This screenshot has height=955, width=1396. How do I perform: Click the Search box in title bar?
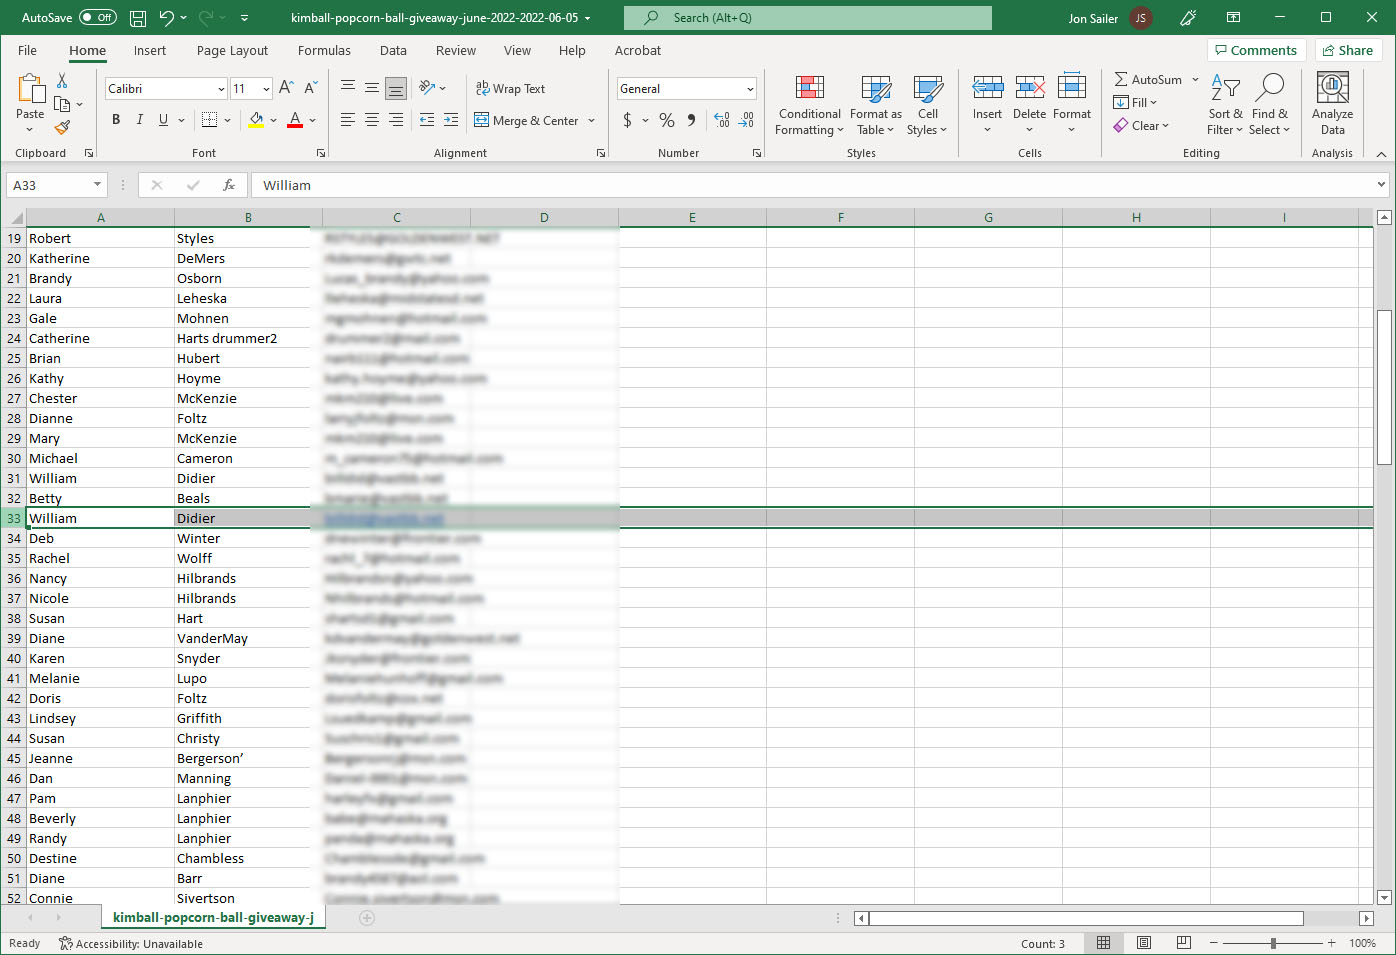click(807, 18)
